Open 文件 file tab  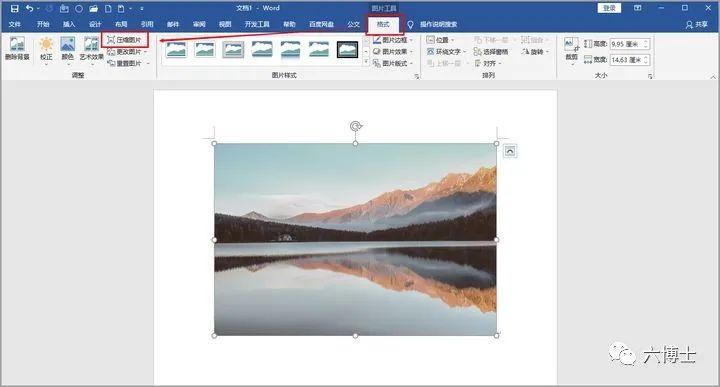click(15, 24)
